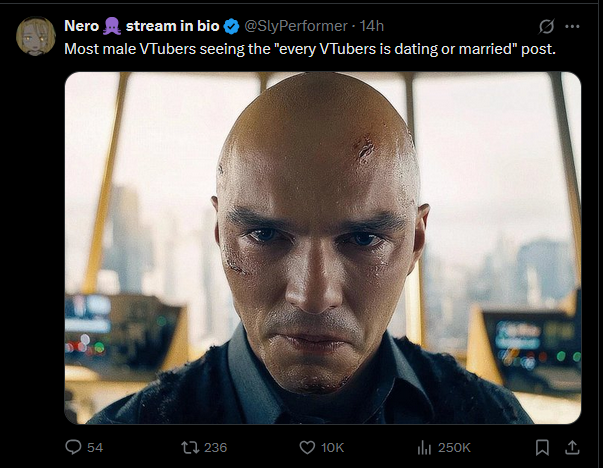Click the like count 10K
This screenshot has height=468, width=603.
tap(333, 447)
